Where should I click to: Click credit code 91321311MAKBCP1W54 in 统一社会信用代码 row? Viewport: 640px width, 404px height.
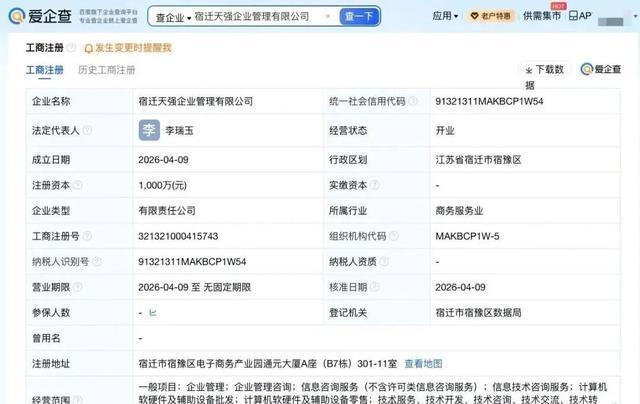pos(489,101)
